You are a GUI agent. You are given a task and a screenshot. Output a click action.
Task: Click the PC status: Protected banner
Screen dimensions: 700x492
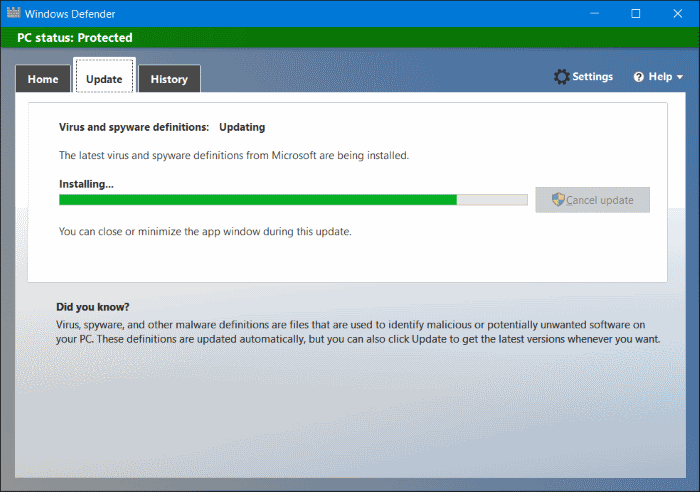point(350,38)
